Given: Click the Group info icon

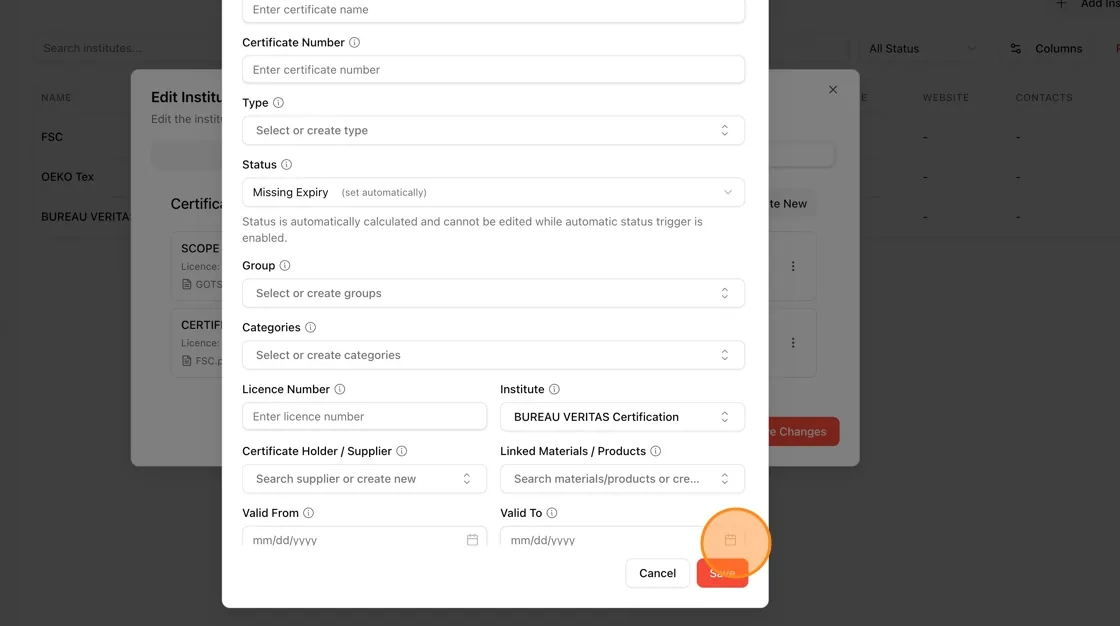Looking at the screenshot, I should tap(285, 265).
